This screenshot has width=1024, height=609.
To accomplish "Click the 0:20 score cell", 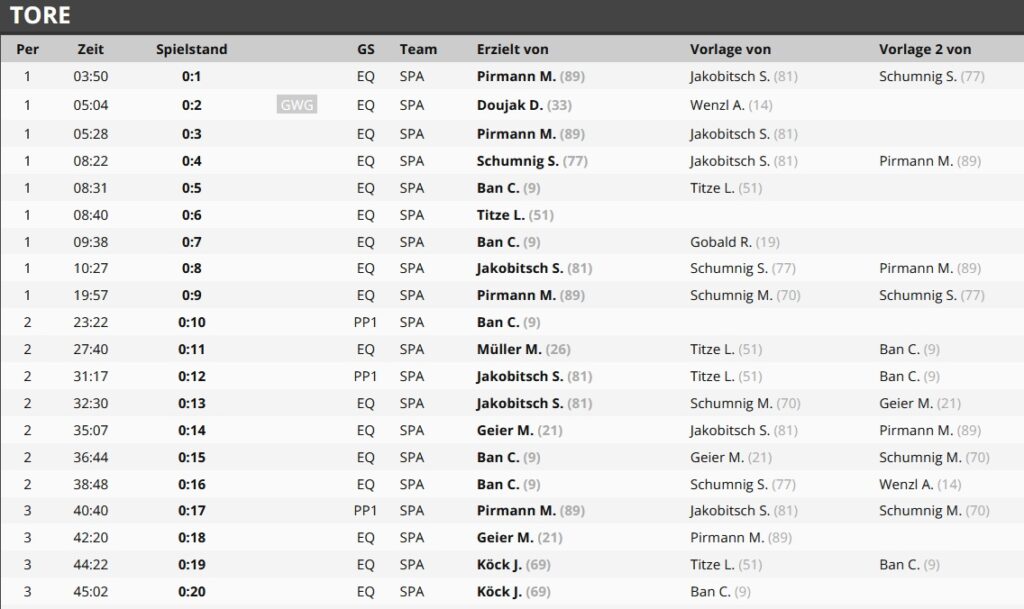I will click(x=191, y=592).
